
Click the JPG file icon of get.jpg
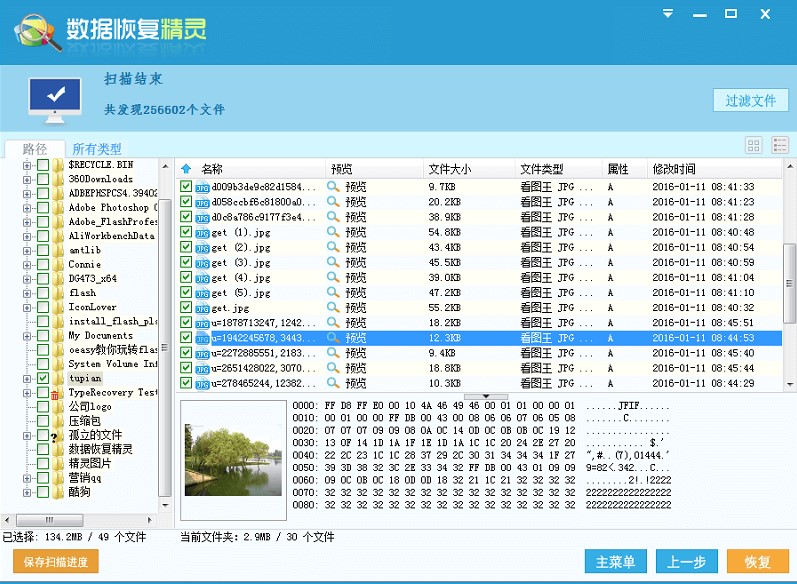(x=202, y=308)
